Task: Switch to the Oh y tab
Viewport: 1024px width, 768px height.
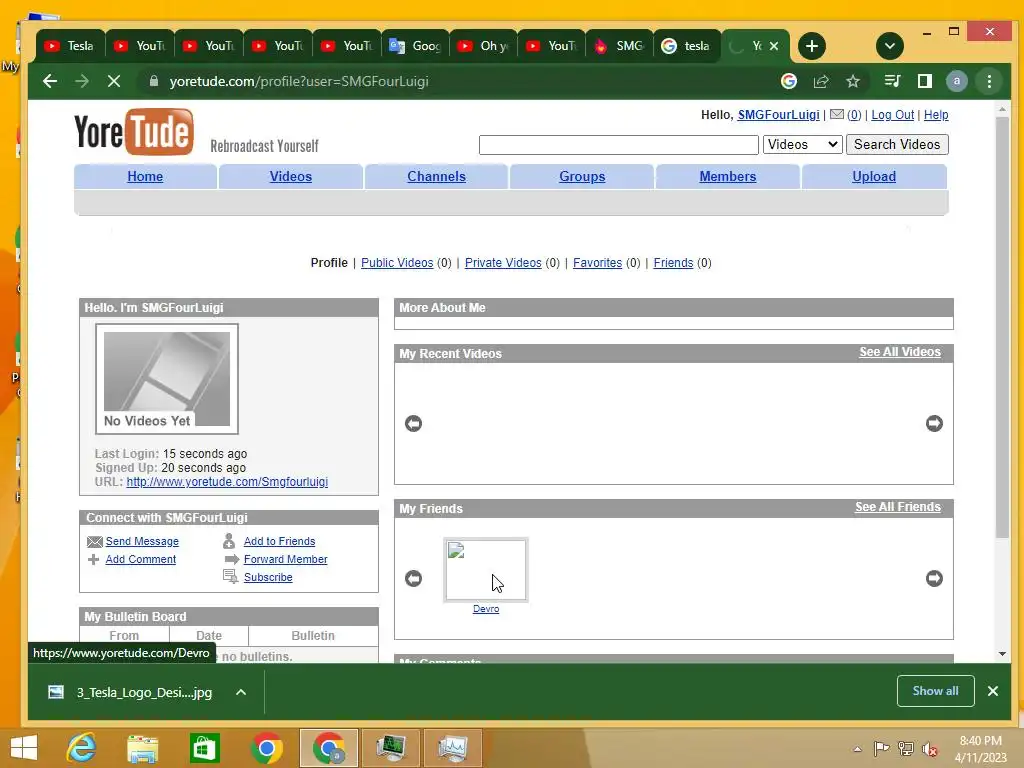Action: [484, 46]
